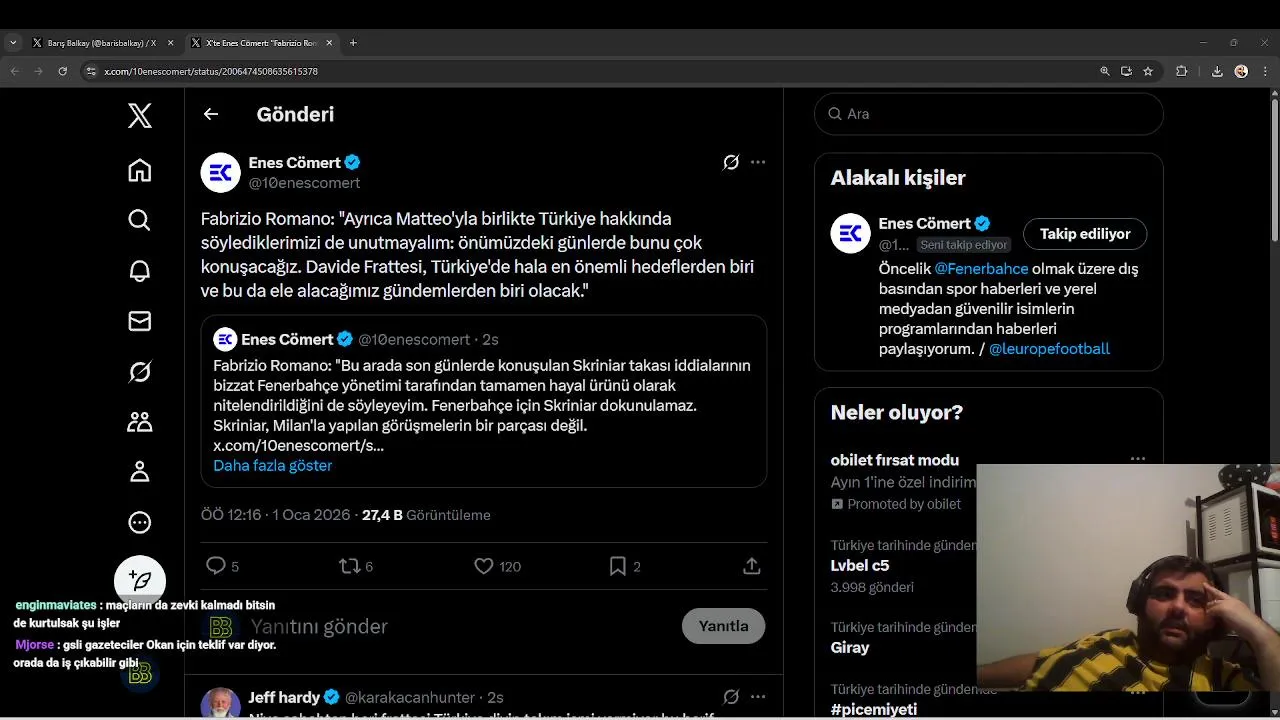Open the Grok icon in the sidebar
Viewport: 1280px width, 720px height.
coord(140,372)
